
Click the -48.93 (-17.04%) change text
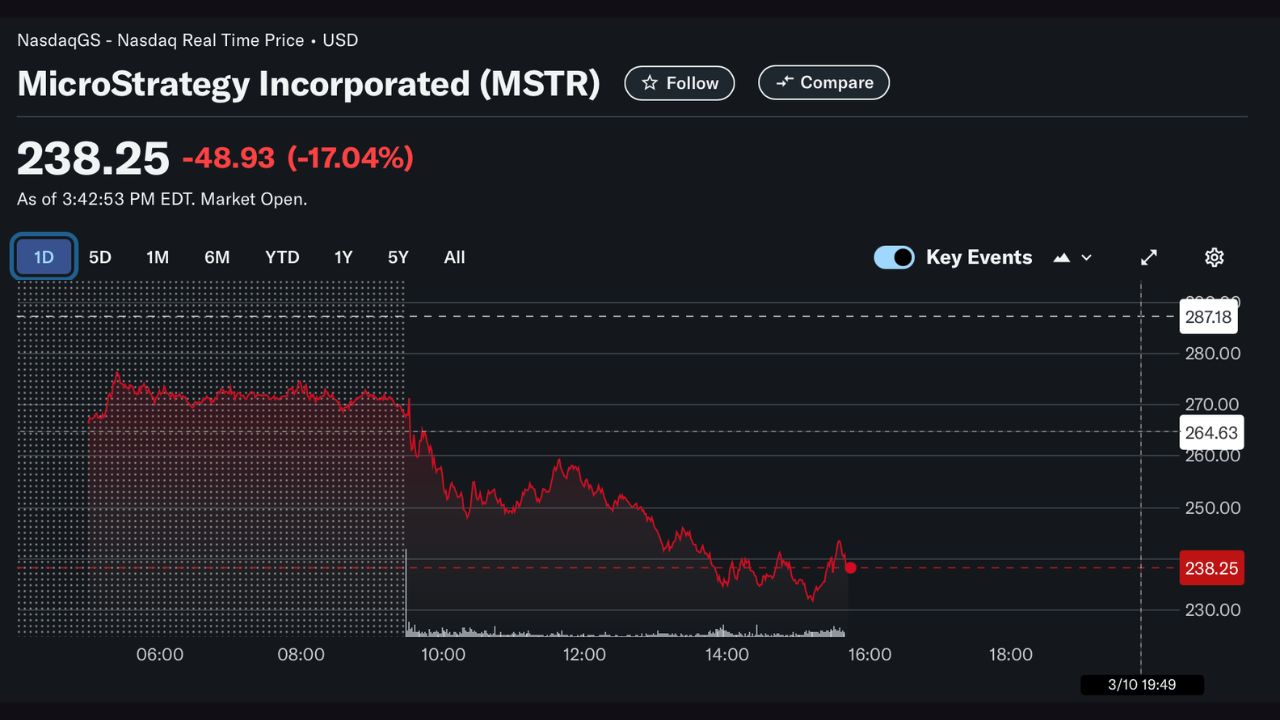pos(298,158)
